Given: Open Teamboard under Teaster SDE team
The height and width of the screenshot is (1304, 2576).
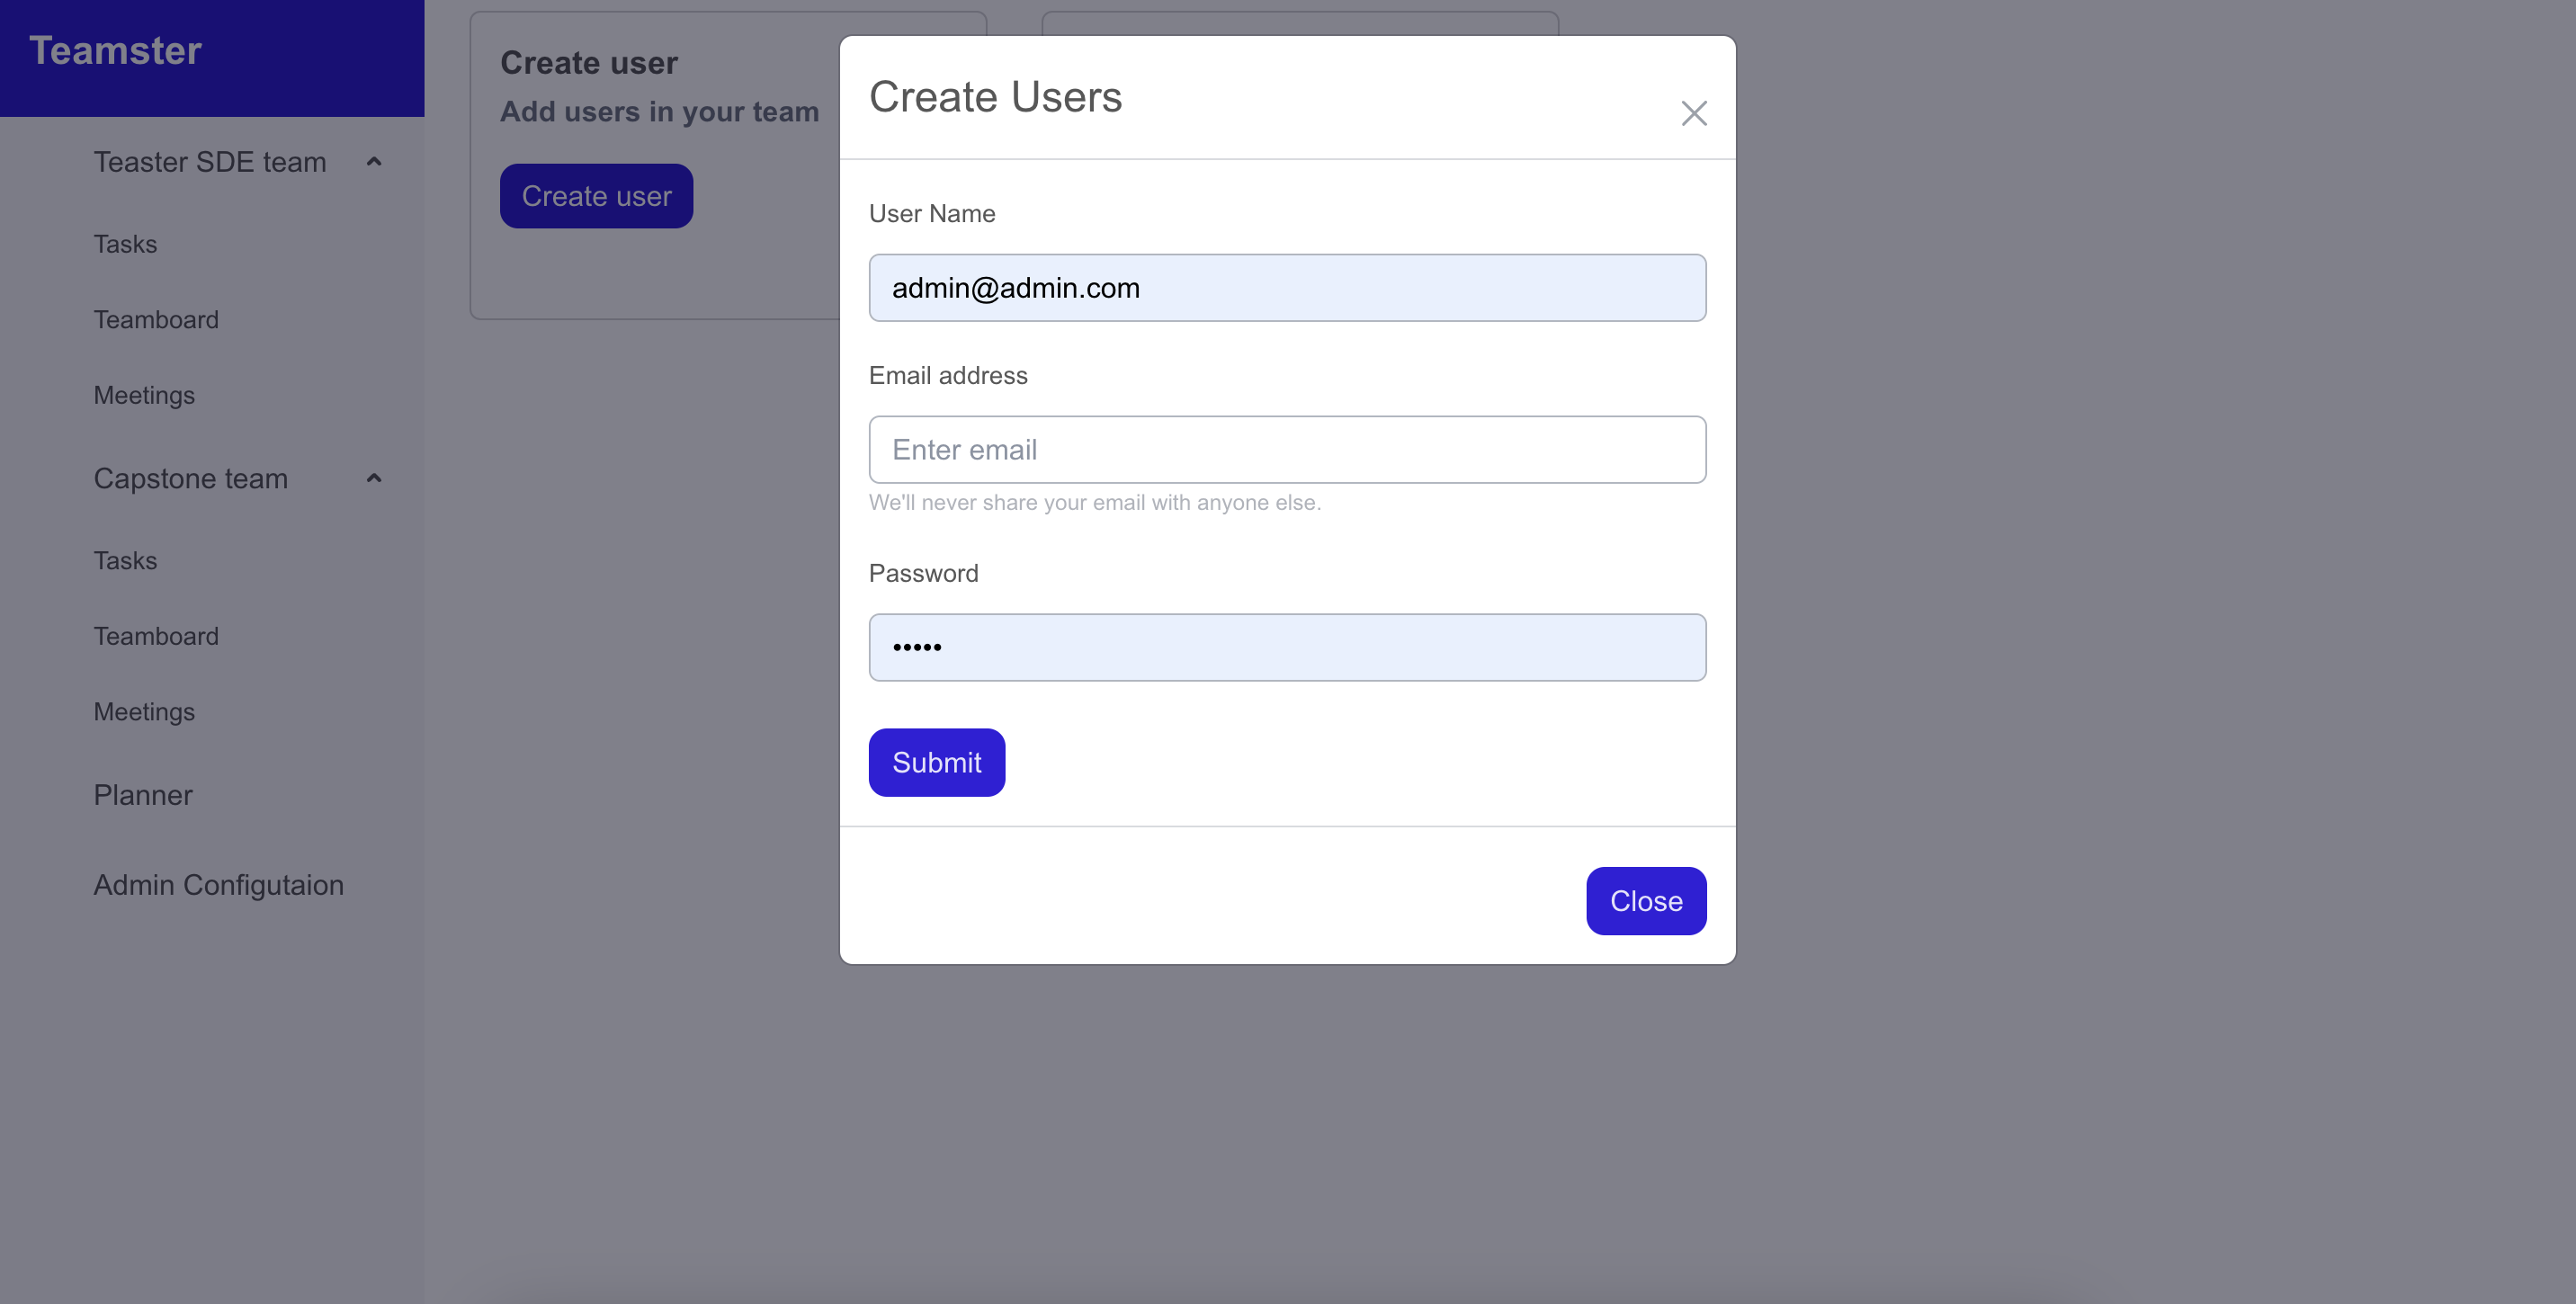Looking at the screenshot, I should pos(156,320).
